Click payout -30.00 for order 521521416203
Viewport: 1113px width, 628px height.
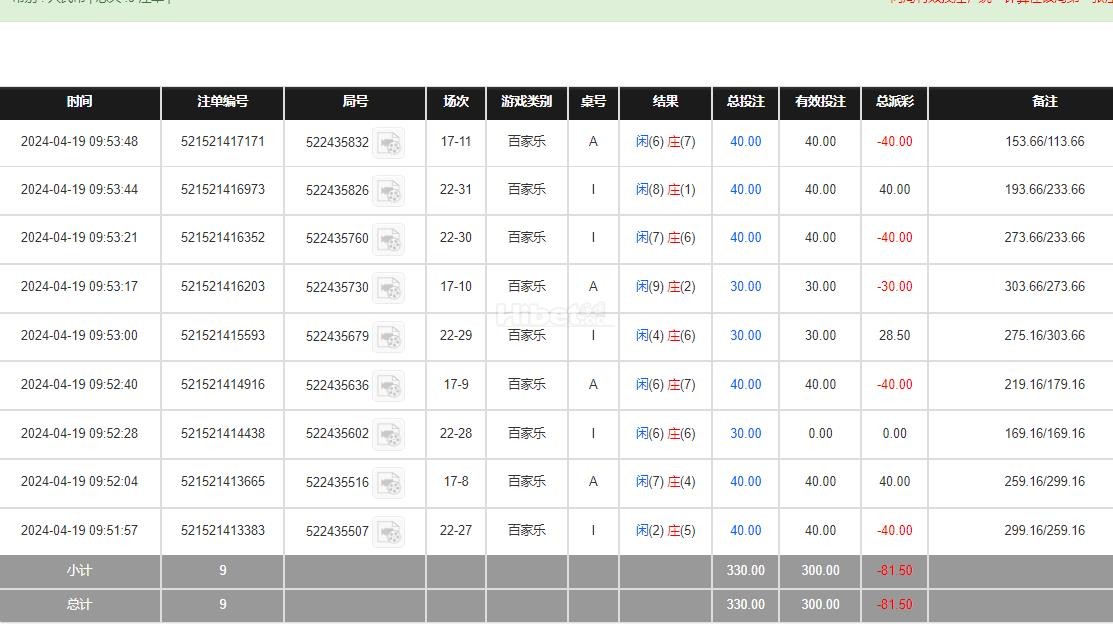tap(894, 286)
